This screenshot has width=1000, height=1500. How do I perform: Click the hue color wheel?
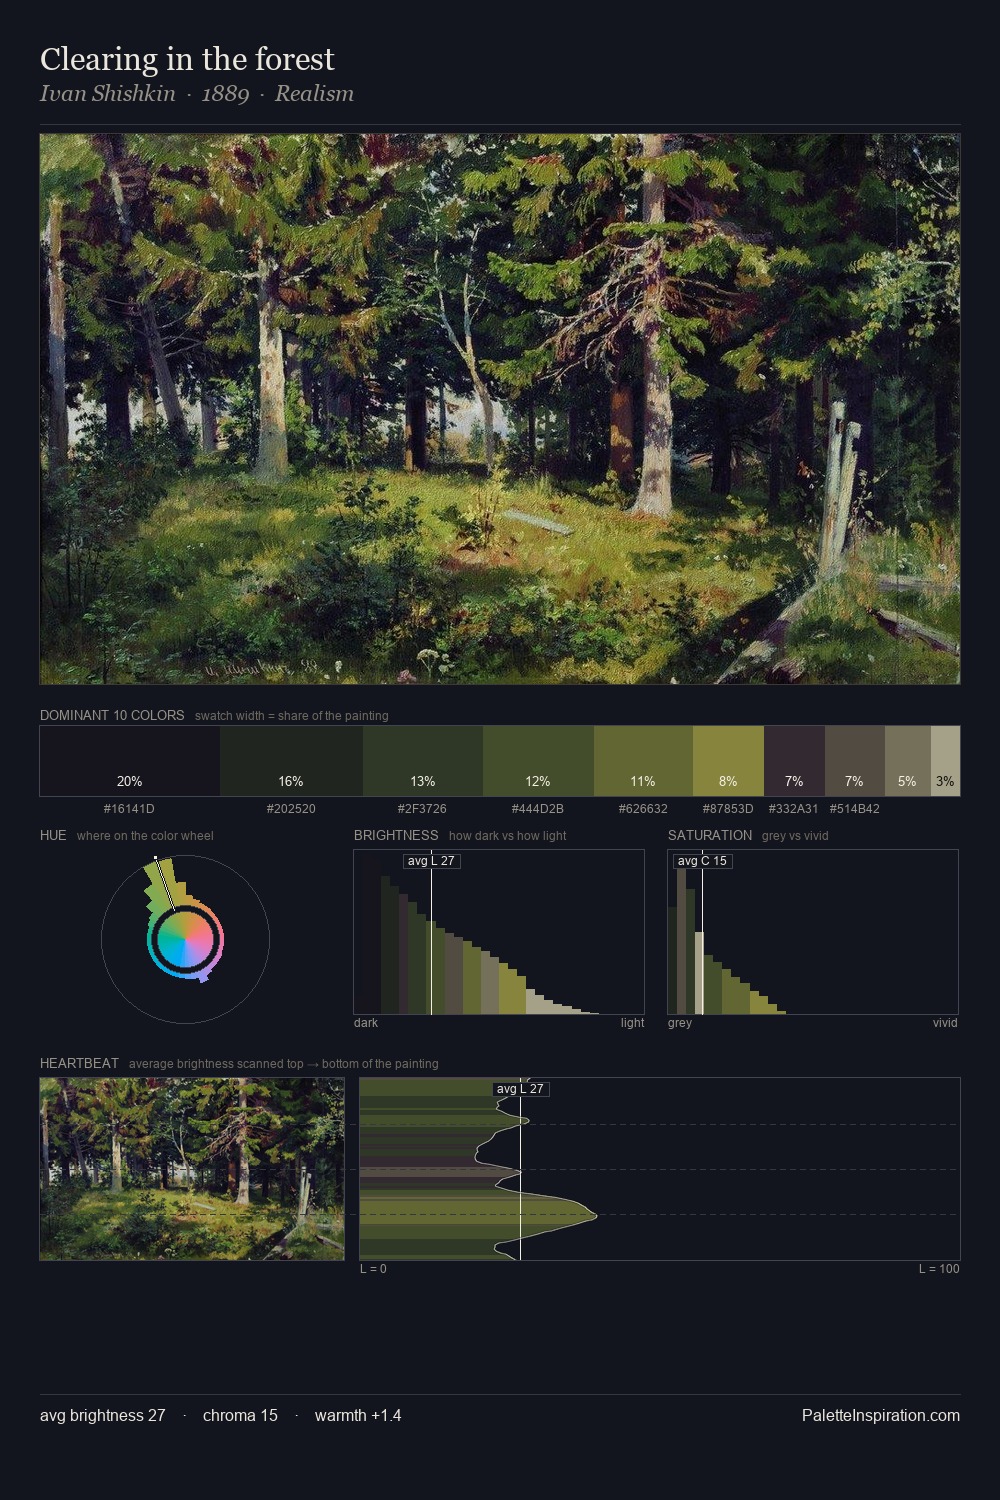pyautogui.click(x=185, y=939)
